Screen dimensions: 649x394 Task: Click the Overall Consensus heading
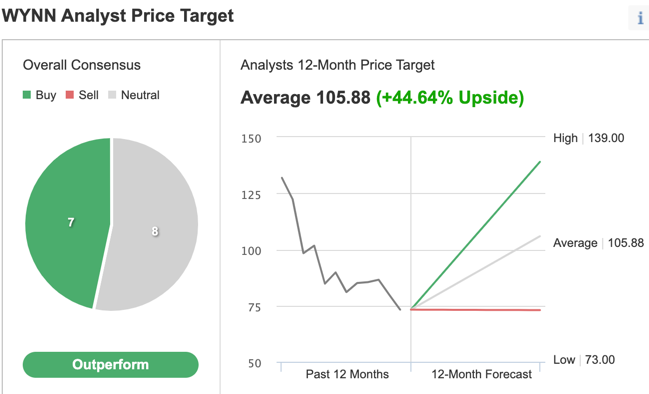point(82,65)
